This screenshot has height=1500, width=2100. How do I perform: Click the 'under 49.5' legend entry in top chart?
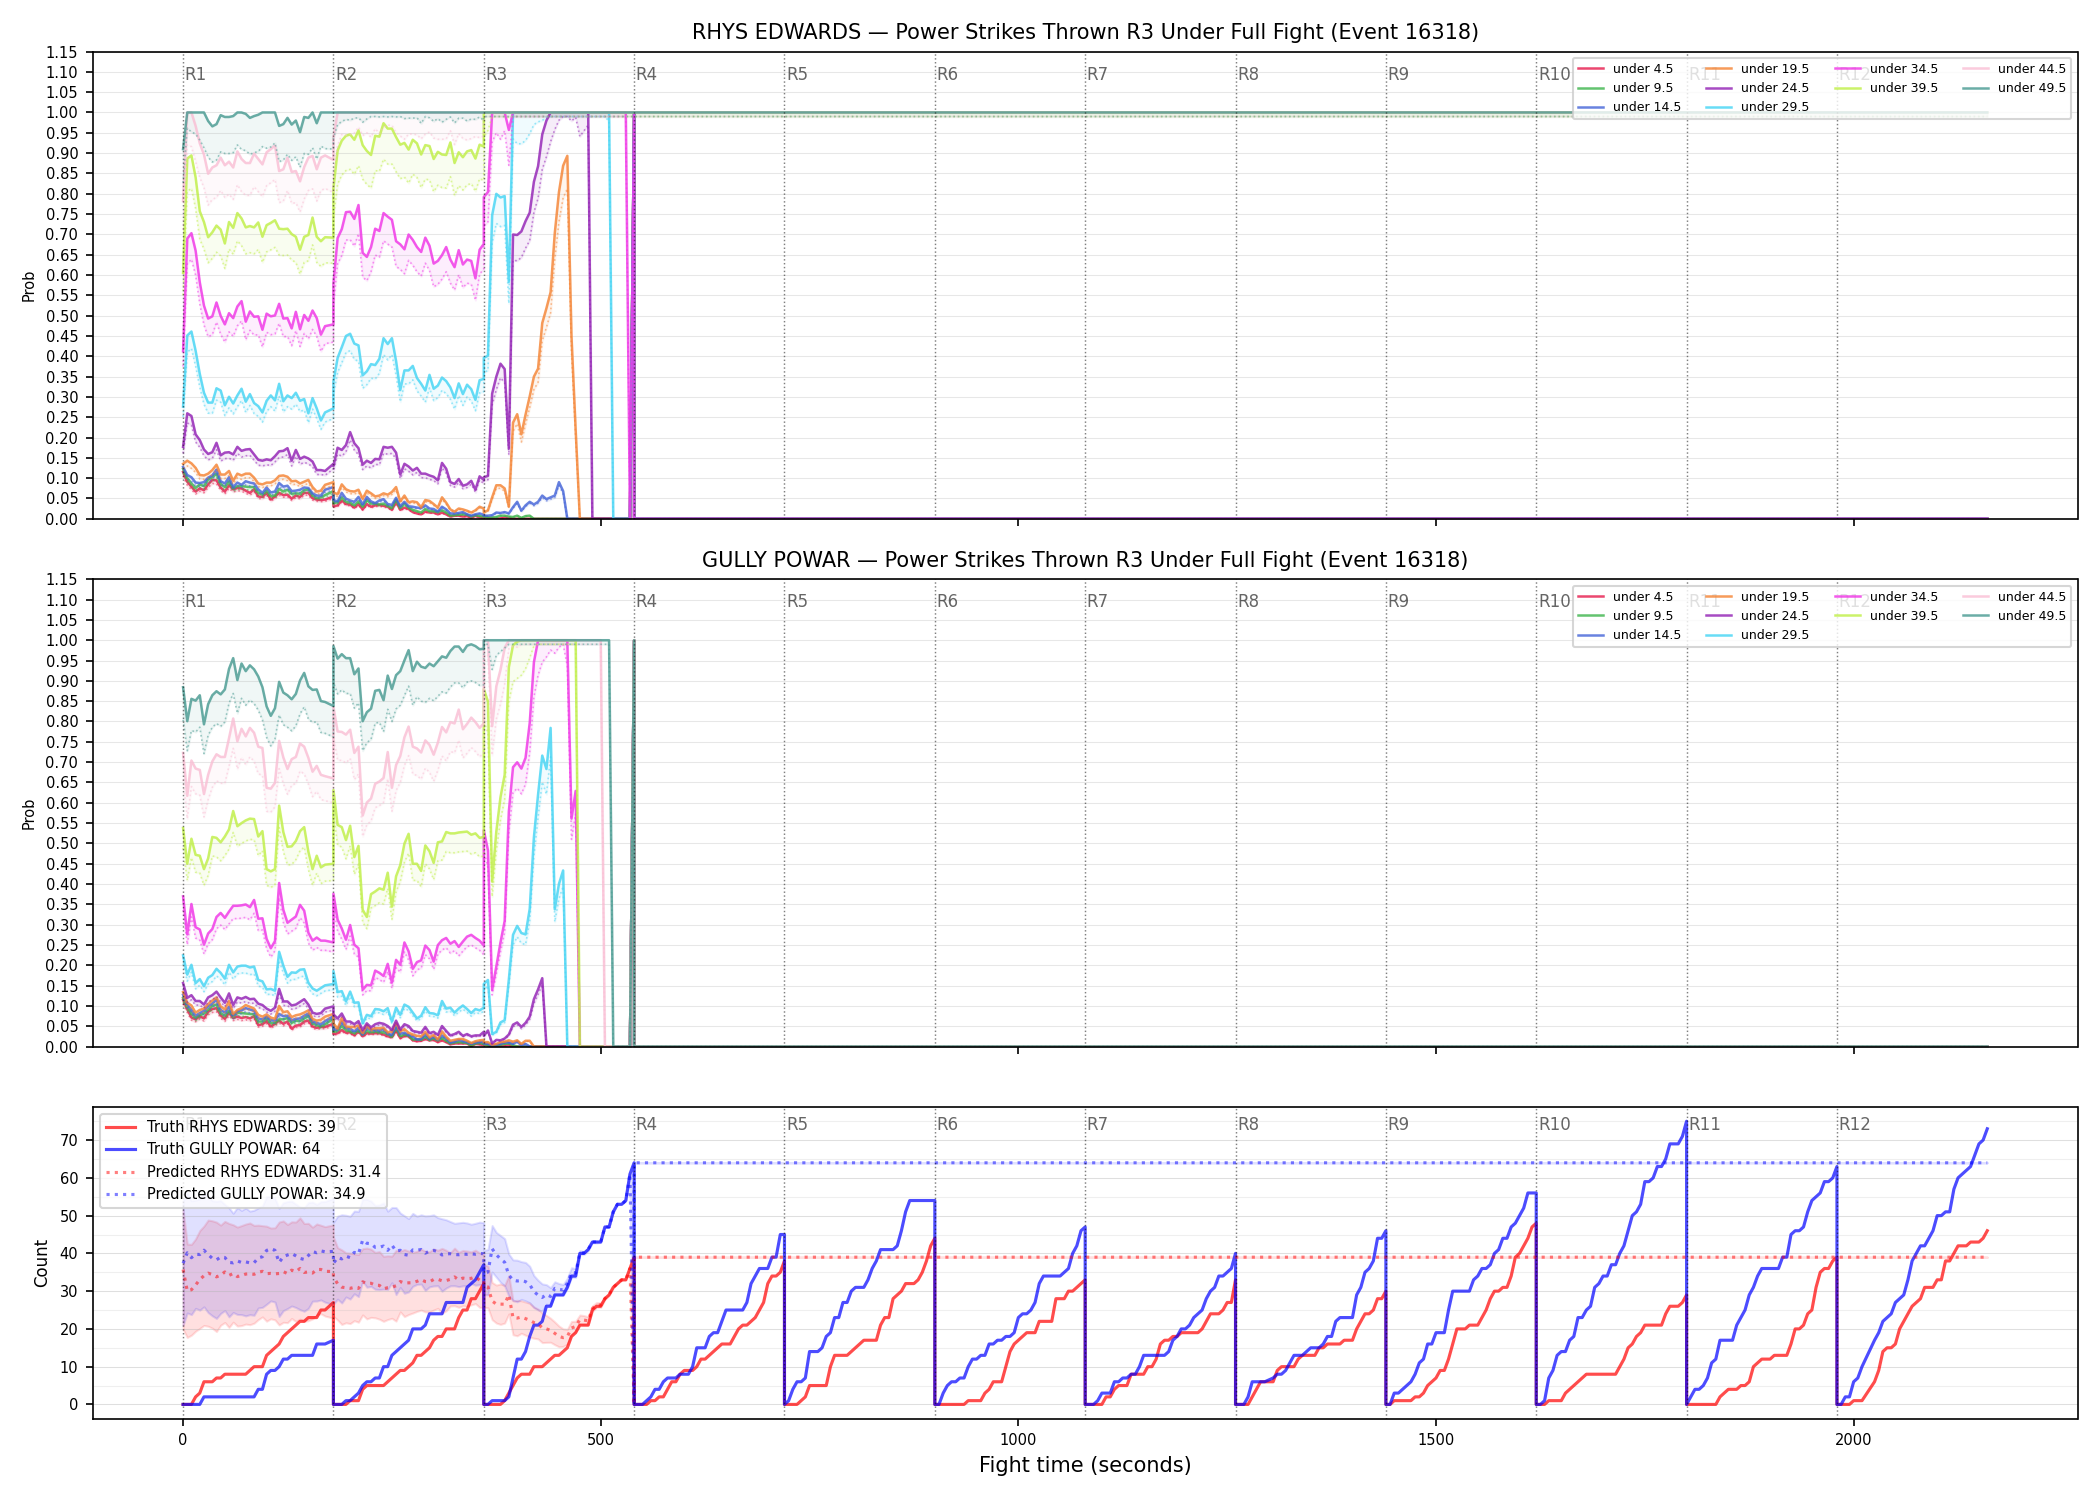[2014, 88]
